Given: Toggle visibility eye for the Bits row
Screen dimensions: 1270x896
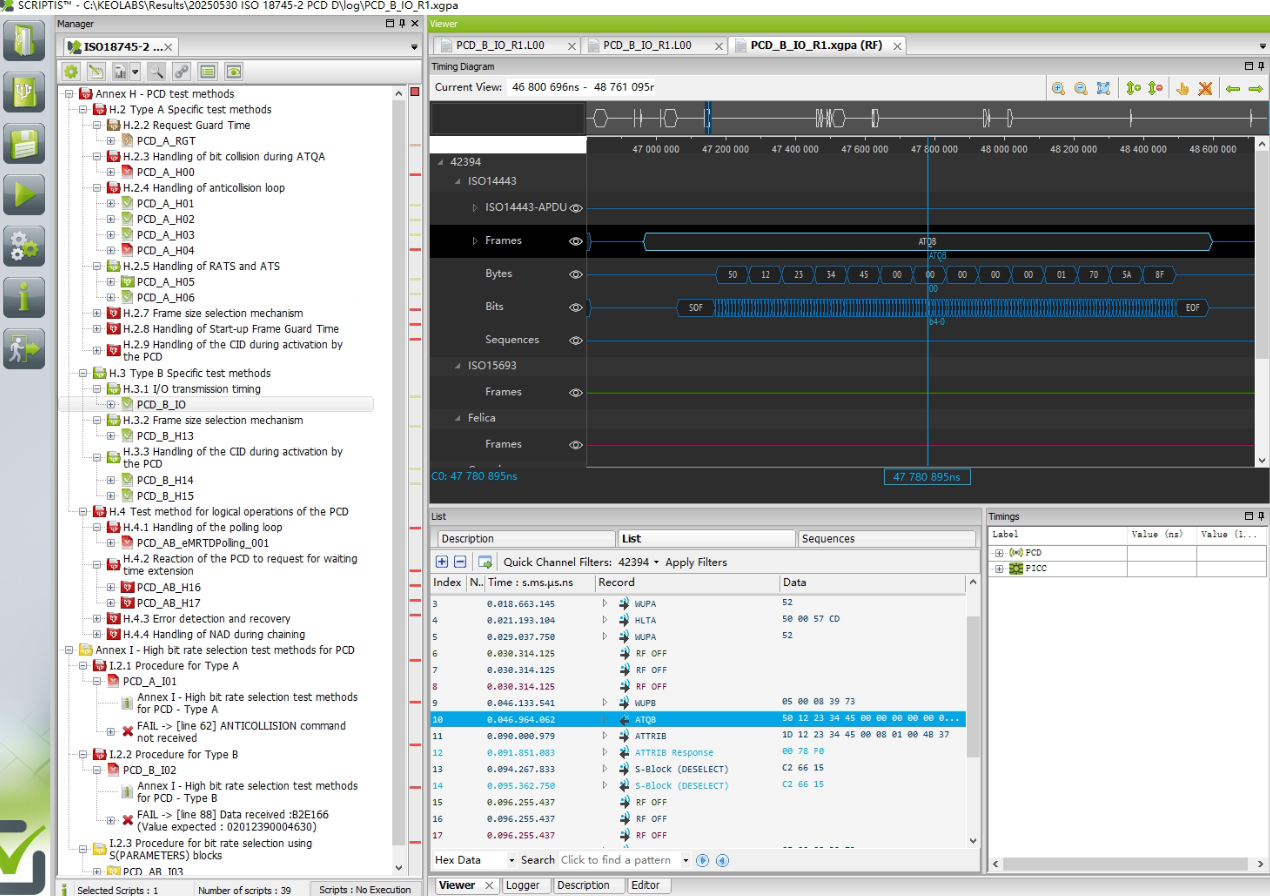Looking at the screenshot, I should [576, 307].
